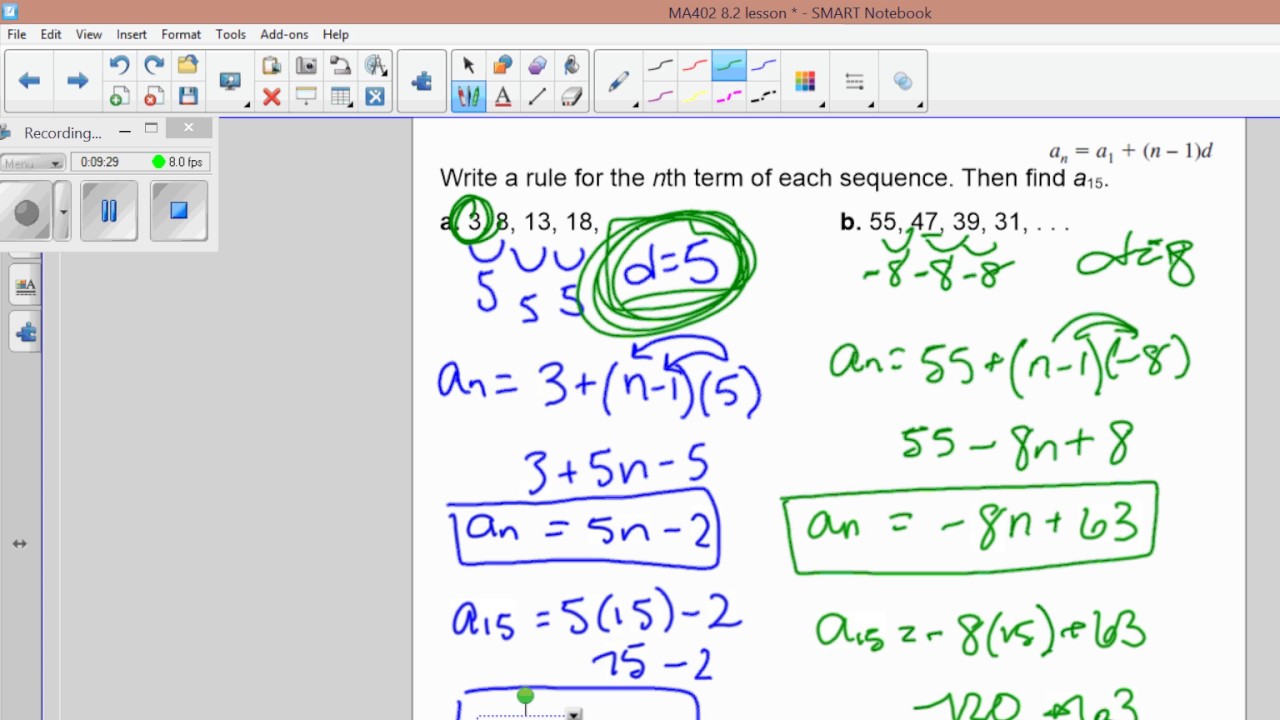
Task: Toggle the Pens tool button
Action: (x=468, y=97)
